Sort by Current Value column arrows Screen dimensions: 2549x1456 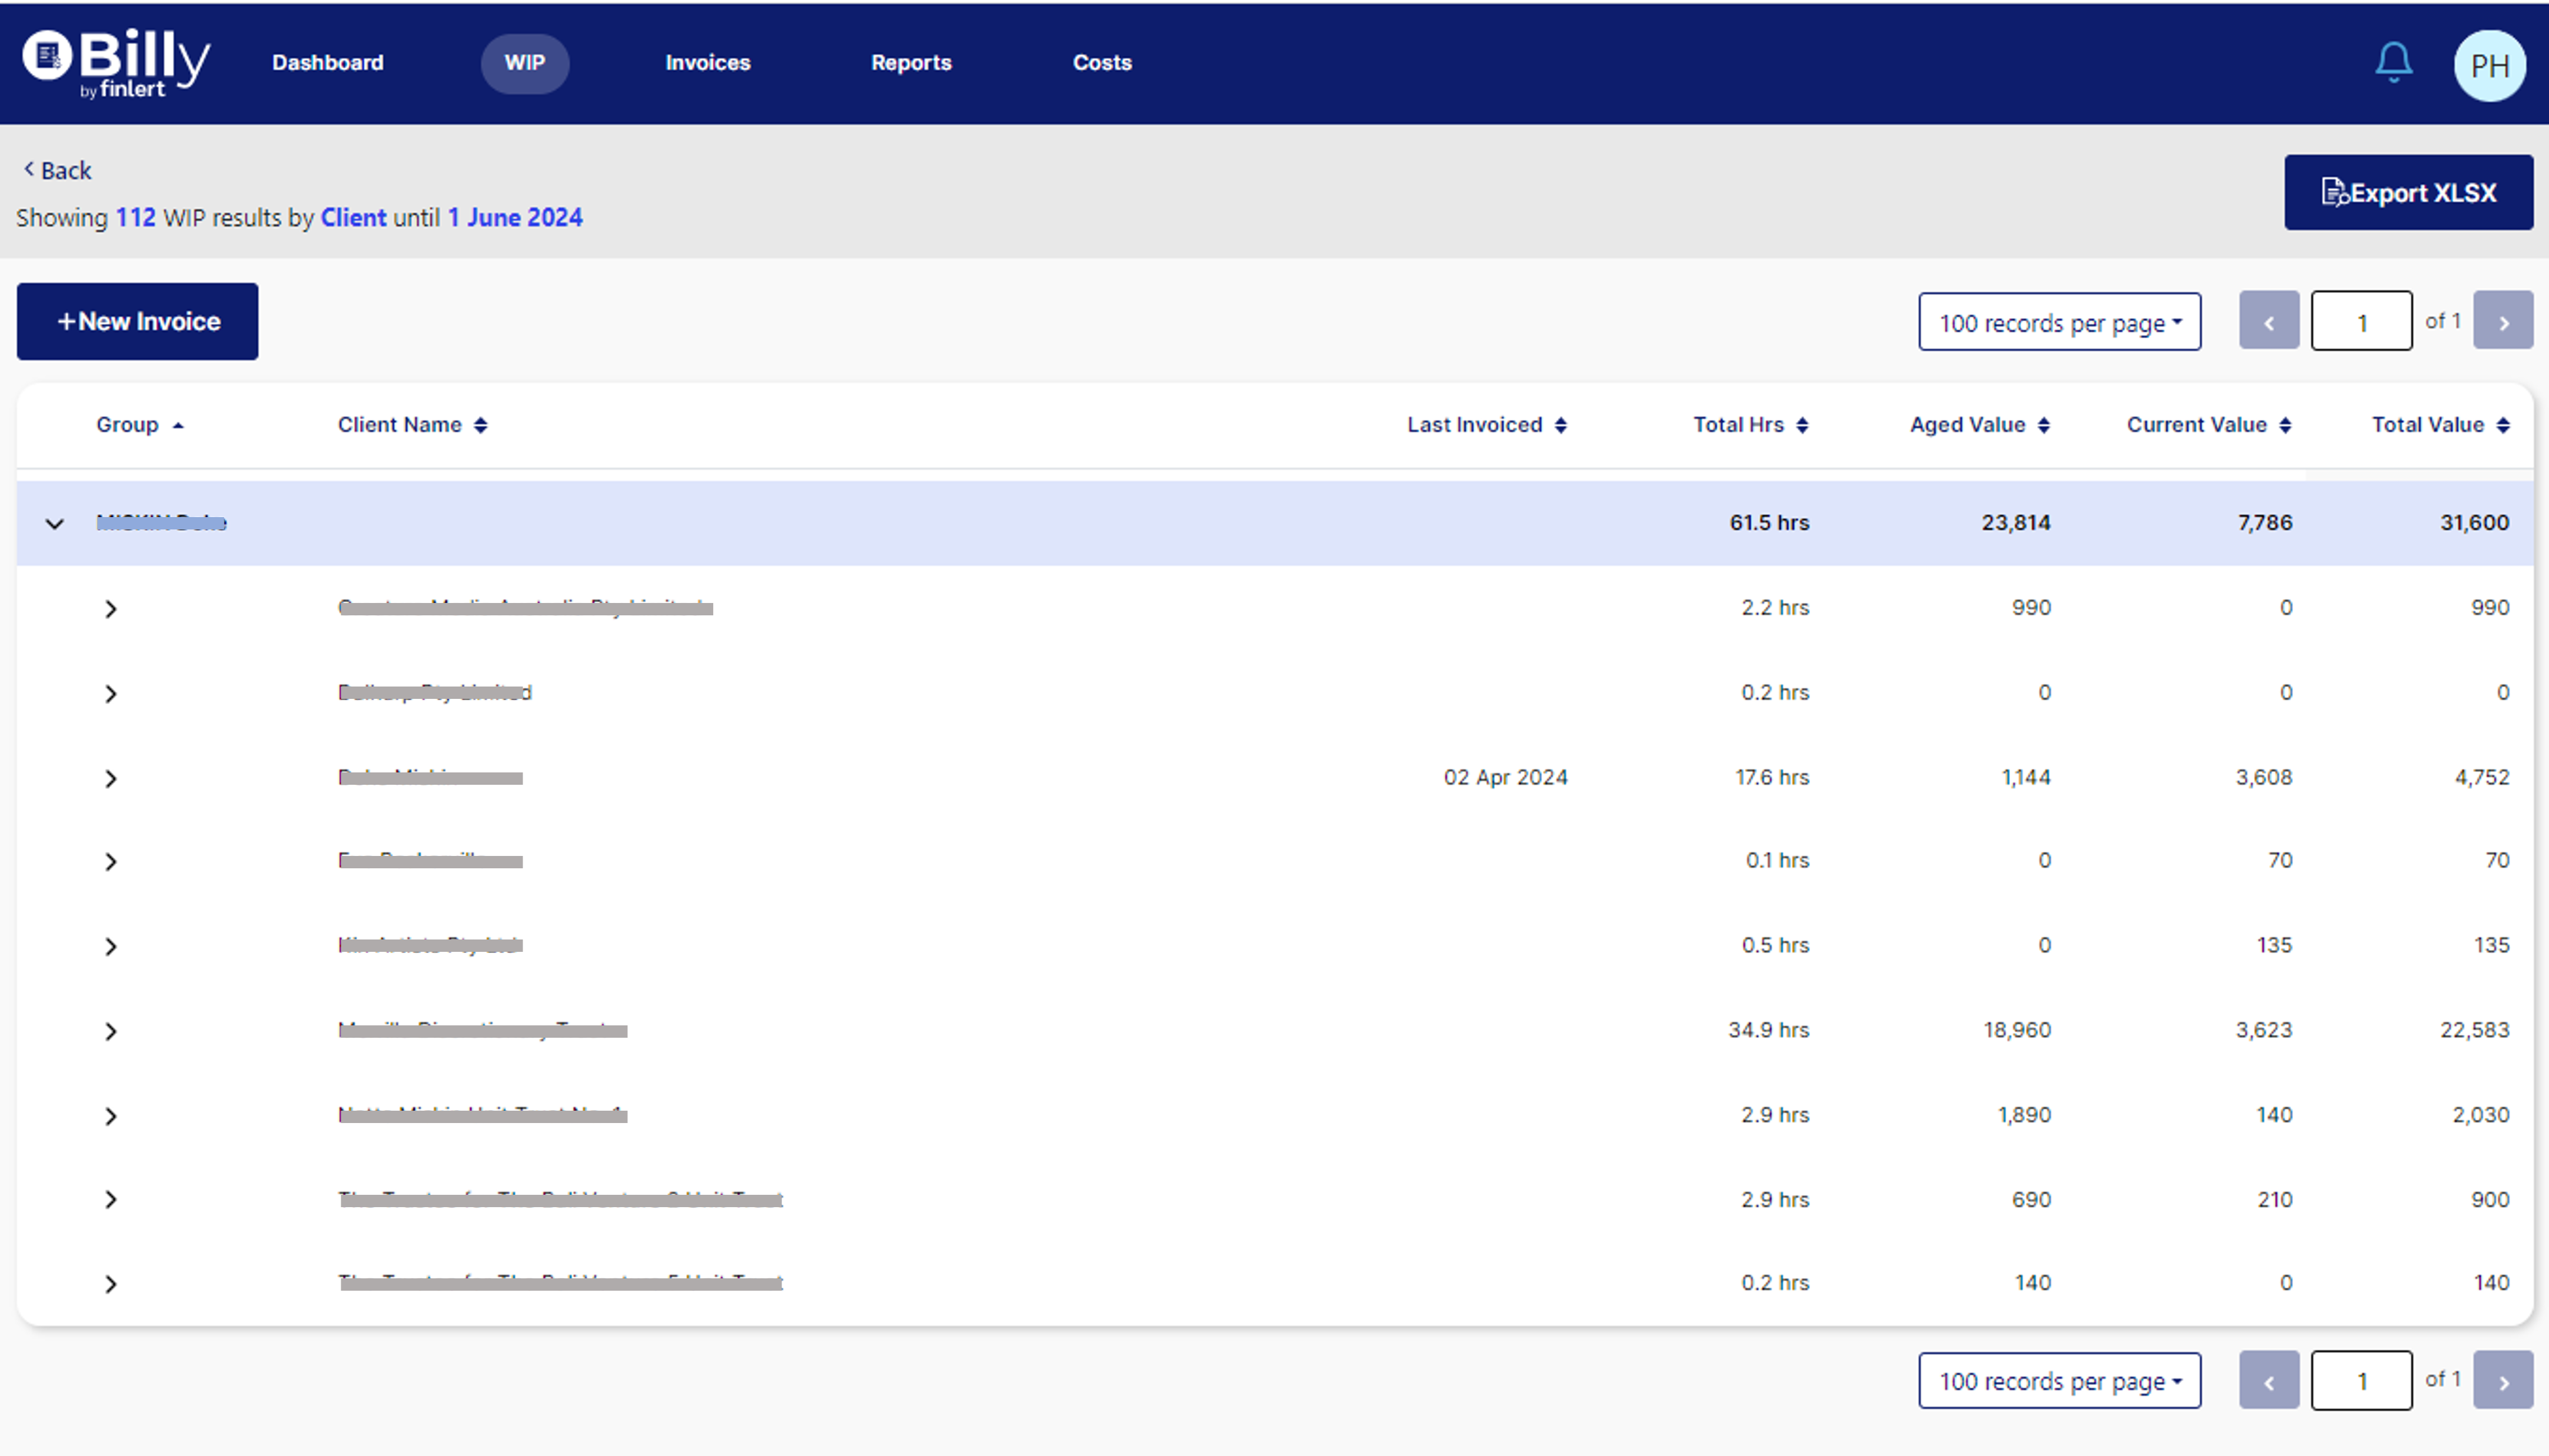coord(2286,425)
